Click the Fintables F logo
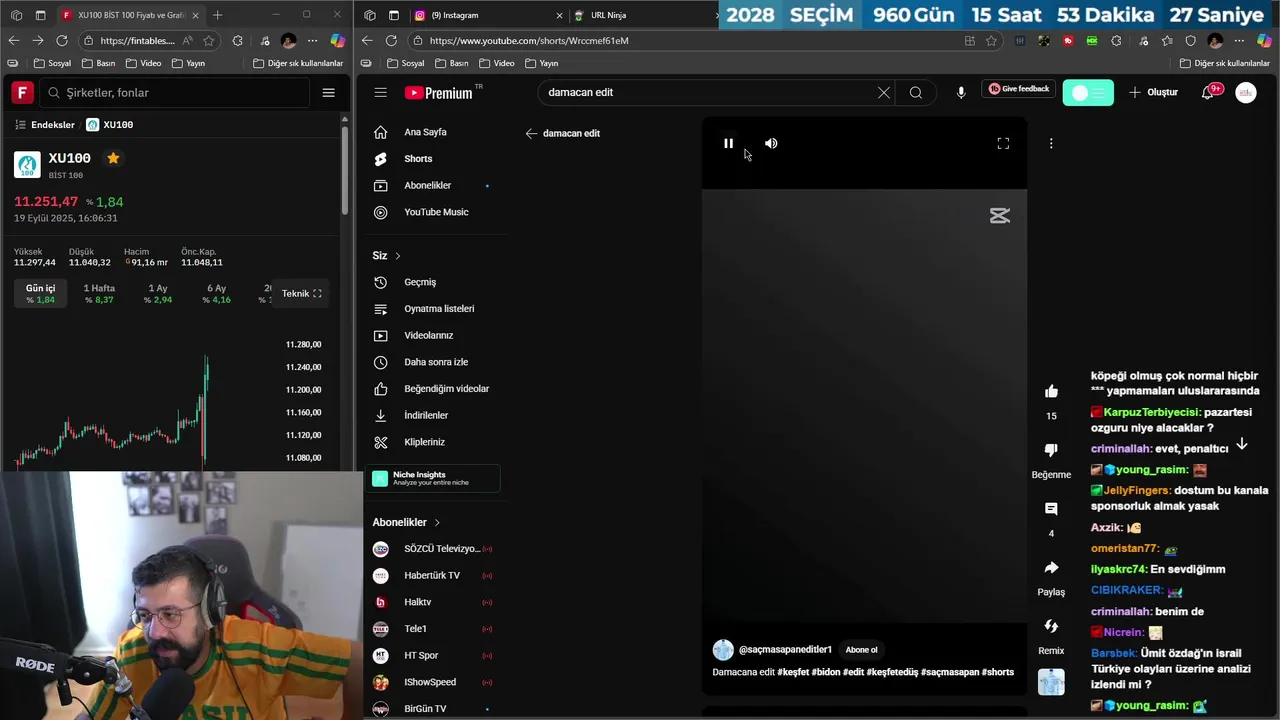 tap(22, 93)
